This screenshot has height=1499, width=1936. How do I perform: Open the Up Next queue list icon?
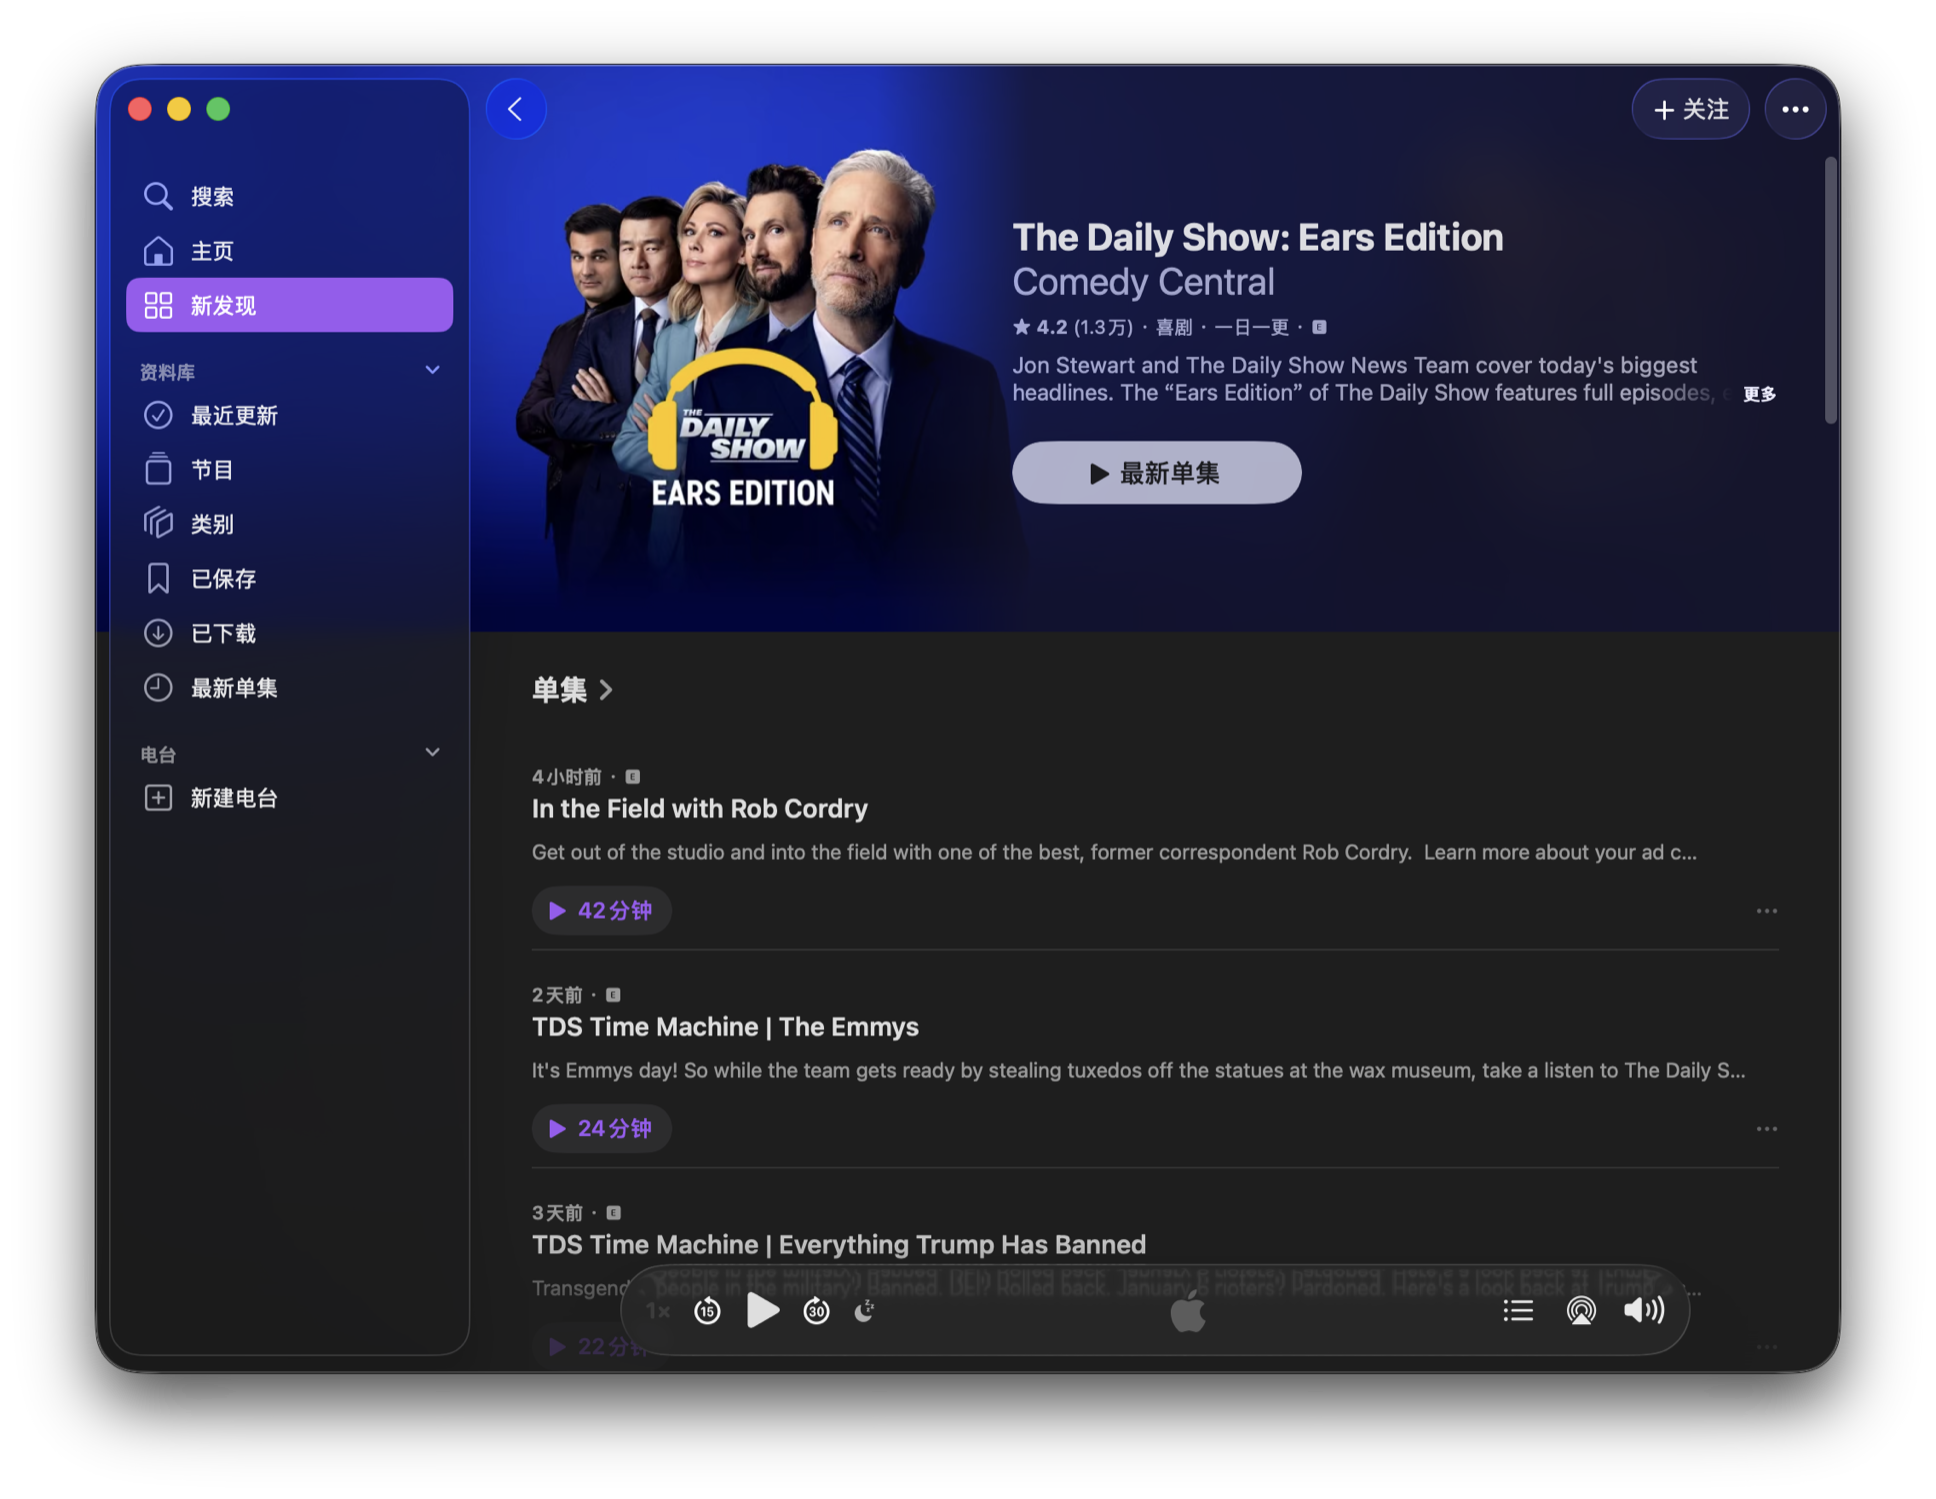pos(1518,1310)
